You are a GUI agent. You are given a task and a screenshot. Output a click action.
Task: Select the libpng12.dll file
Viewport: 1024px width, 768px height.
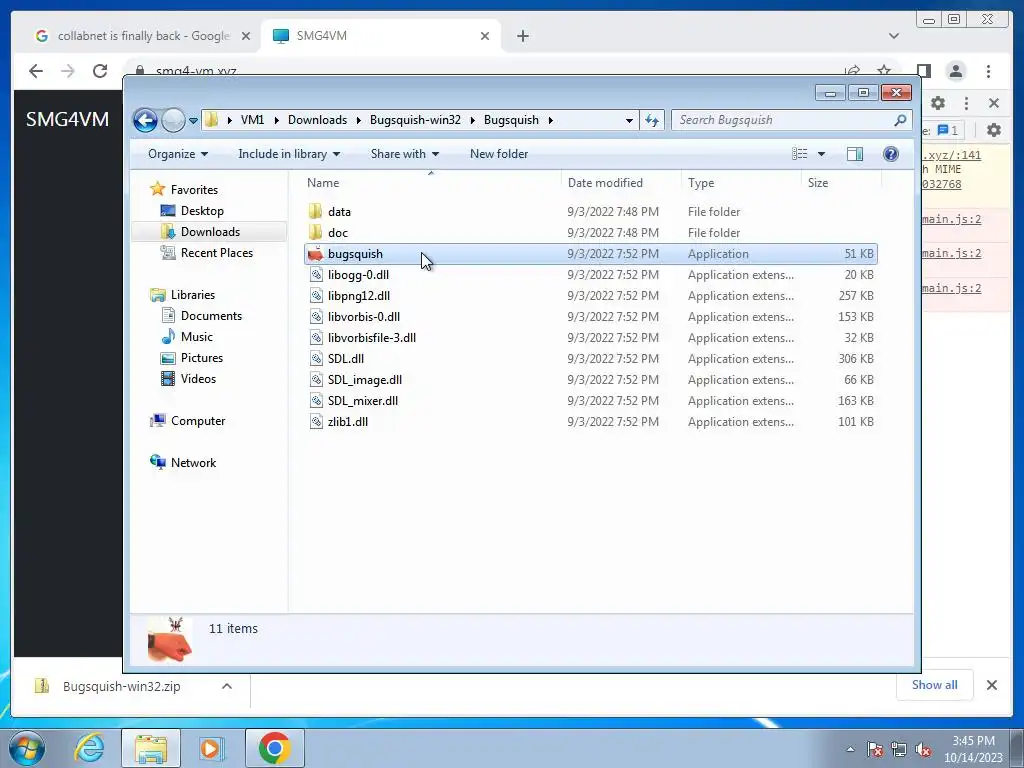pos(359,296)
